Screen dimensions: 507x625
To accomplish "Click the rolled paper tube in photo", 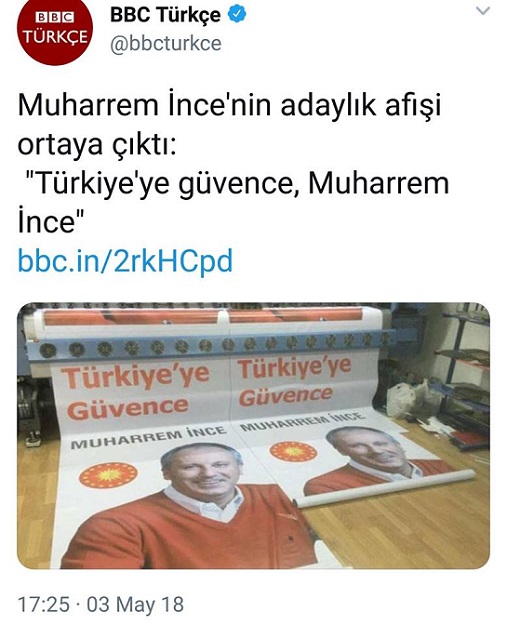I will (x=385, y=489).
